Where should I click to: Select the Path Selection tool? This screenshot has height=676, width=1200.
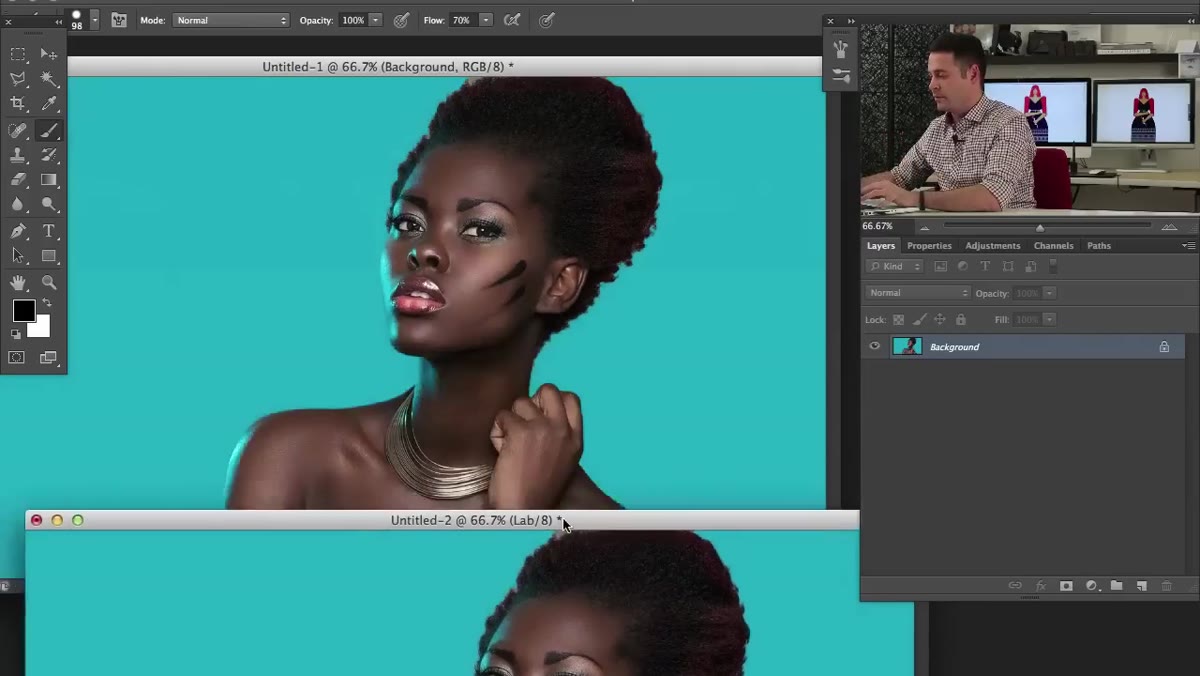click(18, 256)
